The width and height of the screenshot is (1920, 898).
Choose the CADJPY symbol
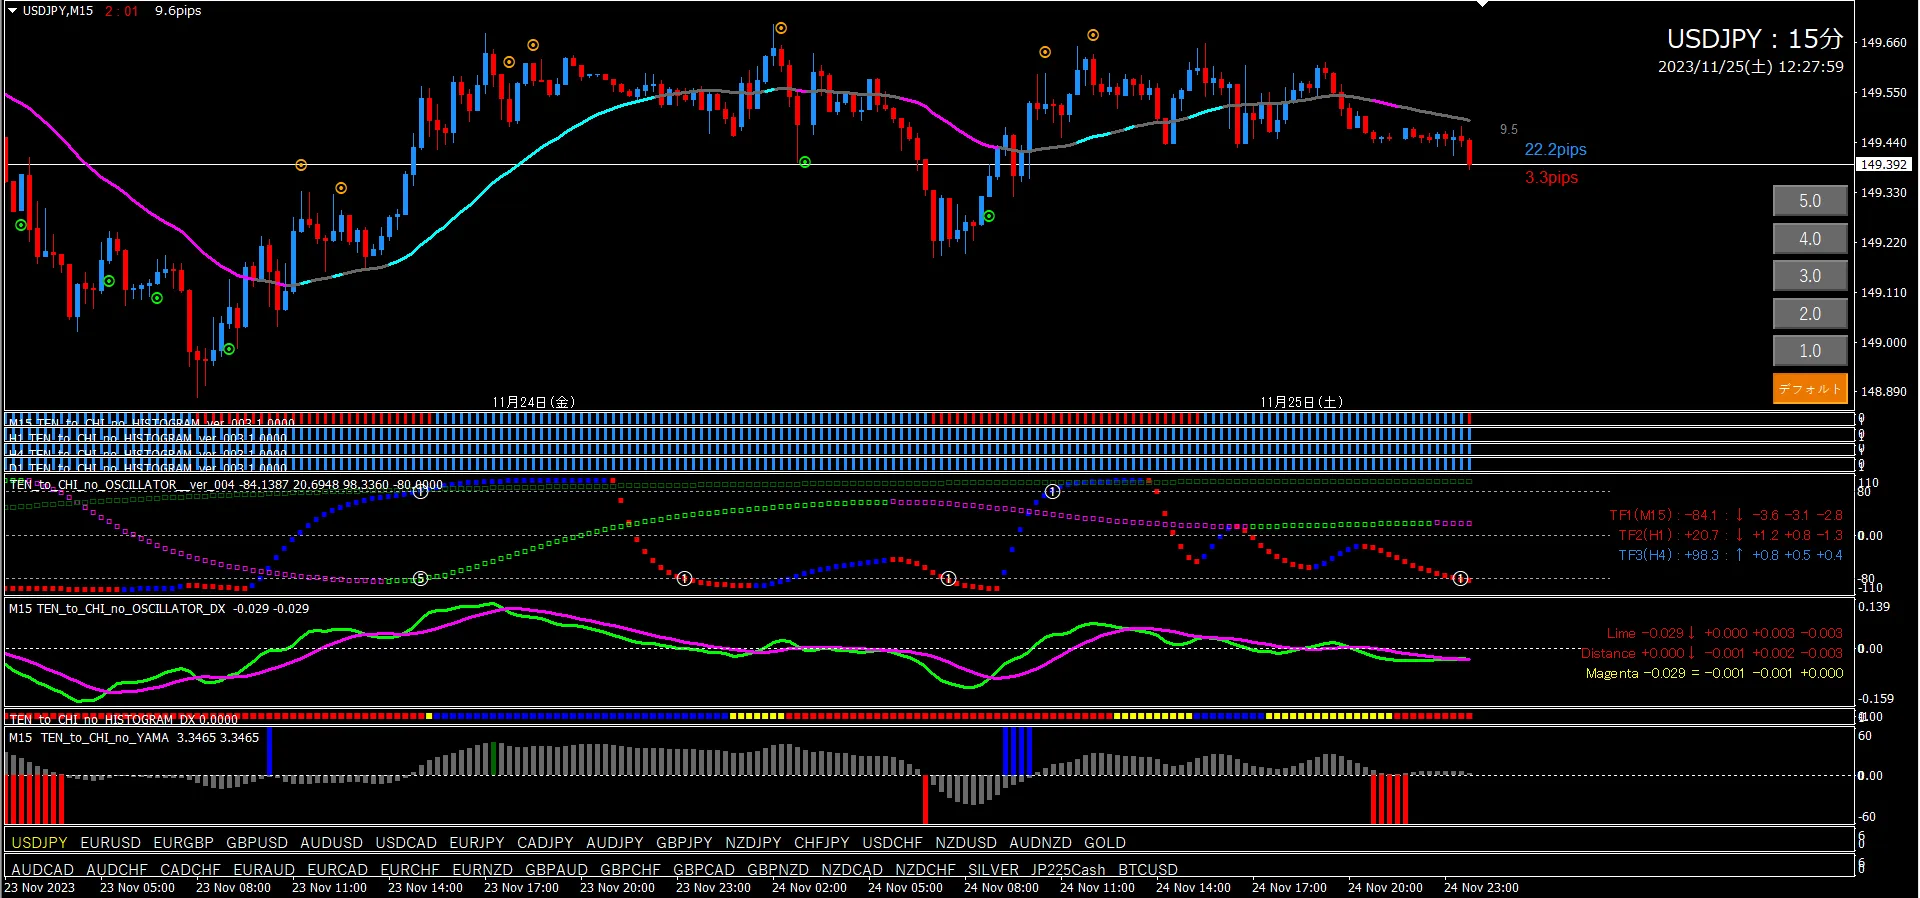[545, 843]
